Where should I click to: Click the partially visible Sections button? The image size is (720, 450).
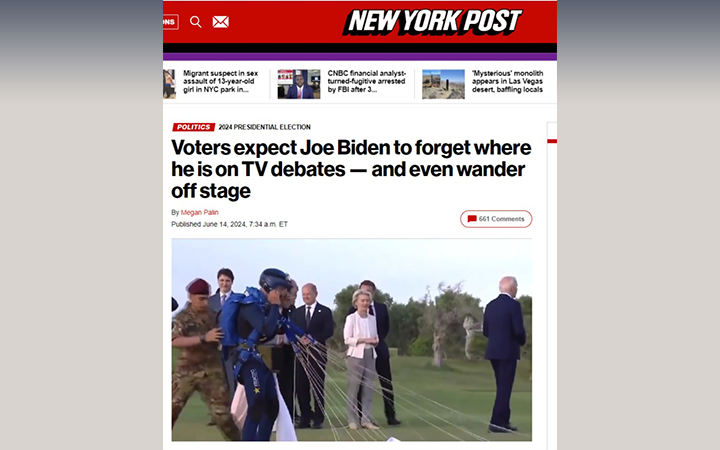[x=170, y=22]
